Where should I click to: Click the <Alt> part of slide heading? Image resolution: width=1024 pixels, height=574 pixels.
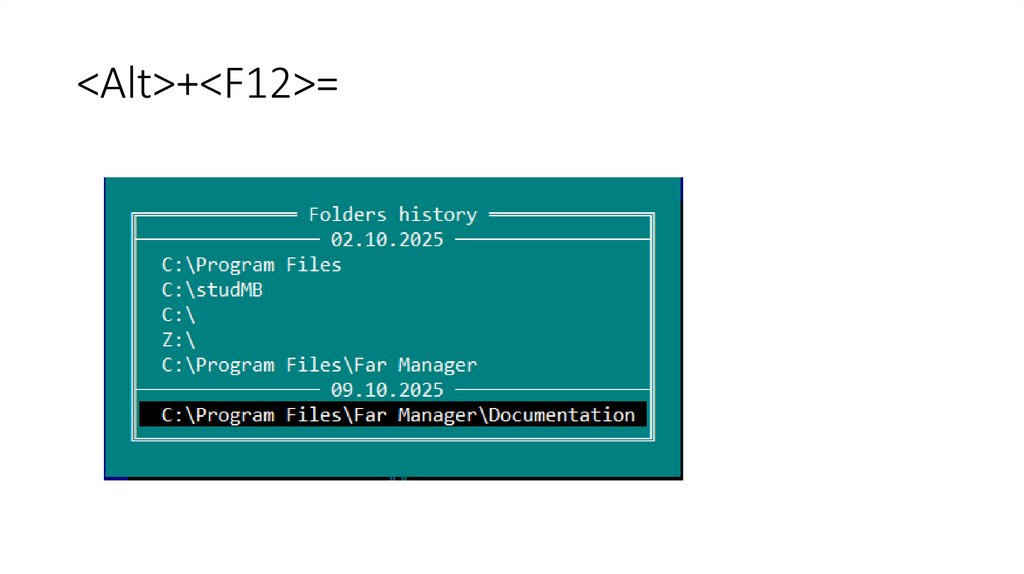pyautogui.click(x=126, y=84)
